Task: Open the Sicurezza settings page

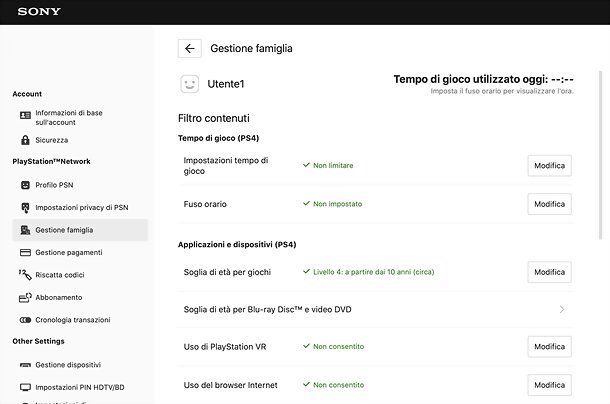Action: [x=80, y=140]
